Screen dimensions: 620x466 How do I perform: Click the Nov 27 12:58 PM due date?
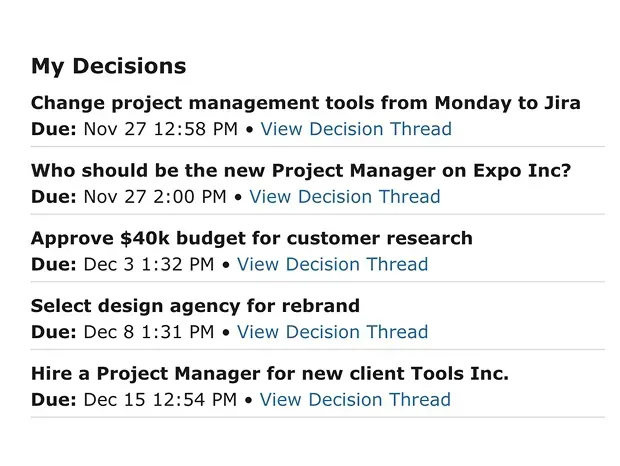160,129
